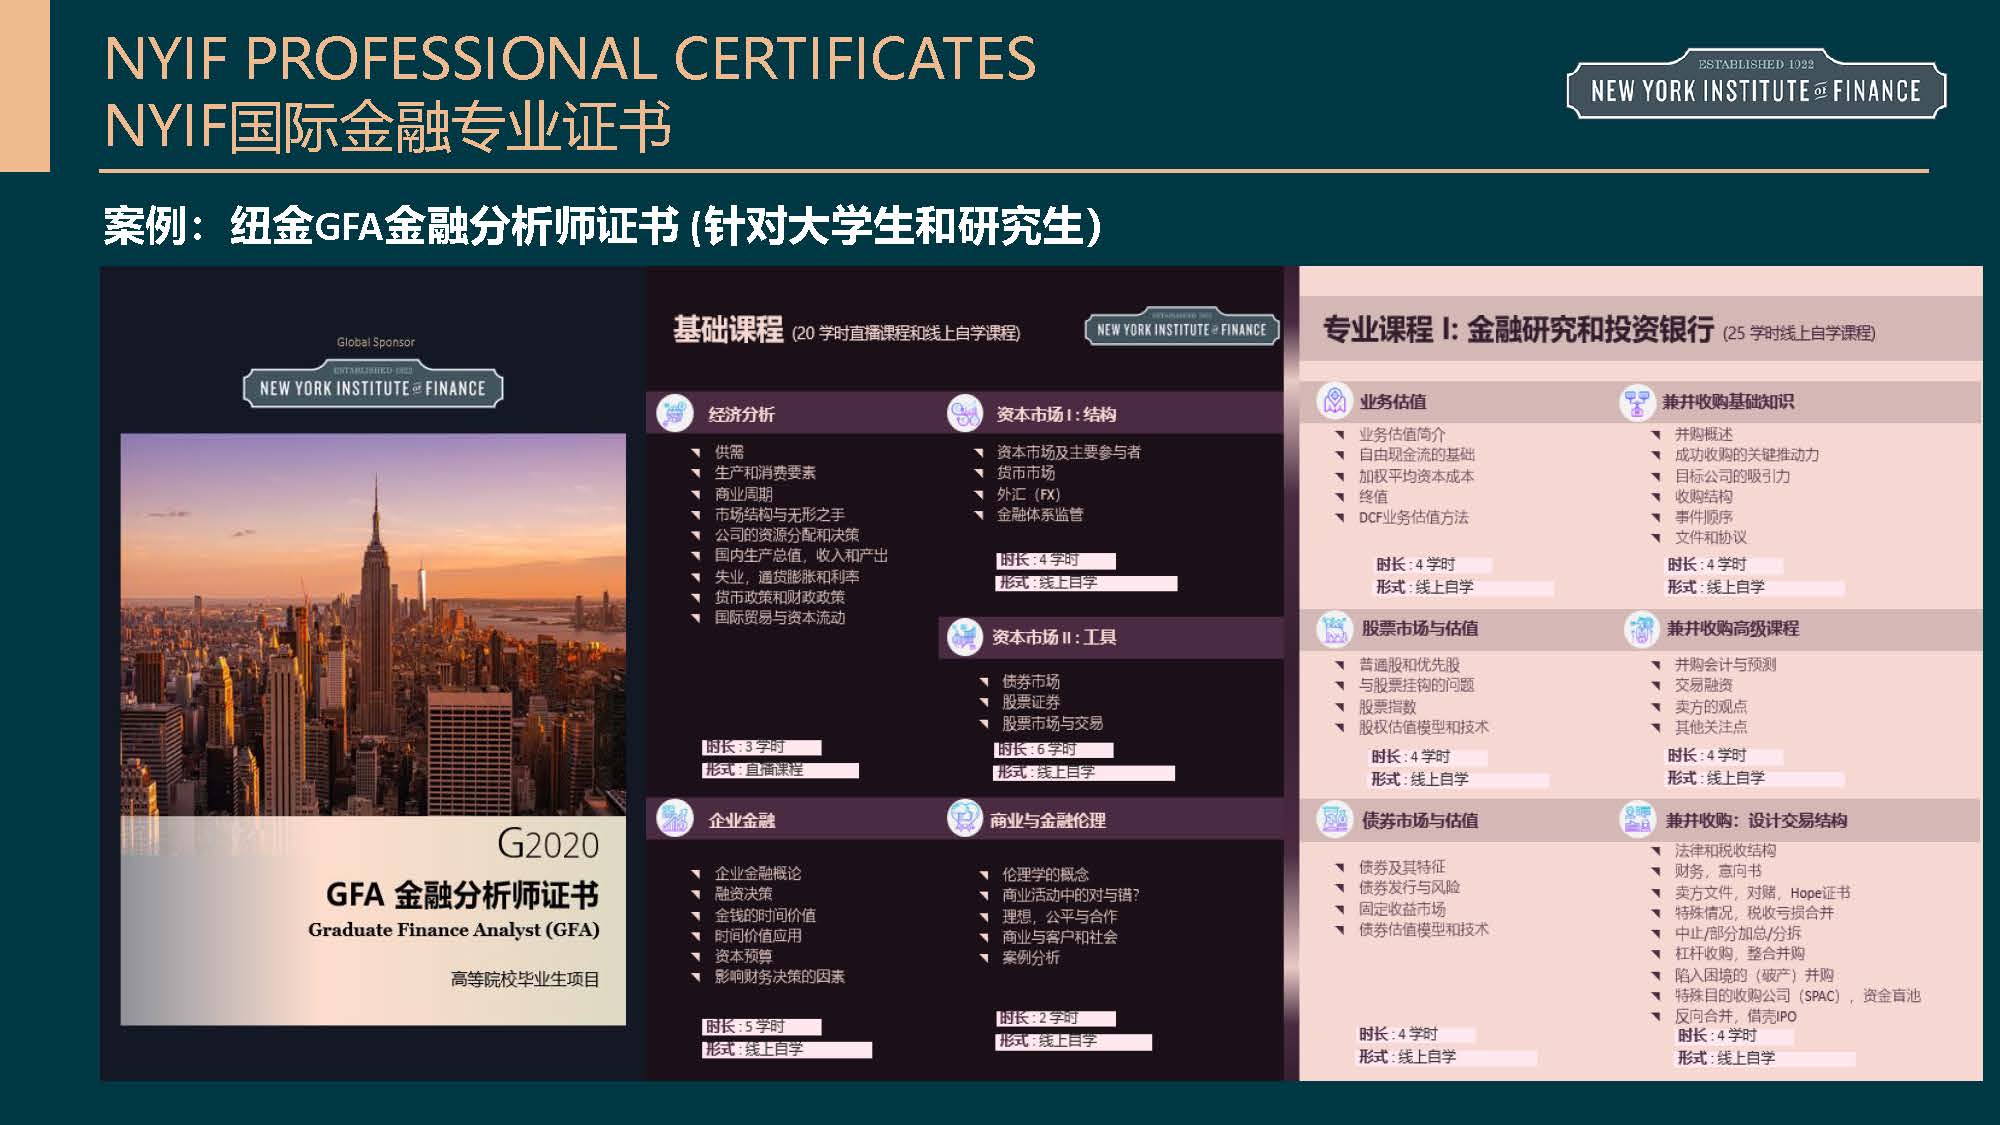Click the New York Institute of Finance top-right logo

point(1755,87)
